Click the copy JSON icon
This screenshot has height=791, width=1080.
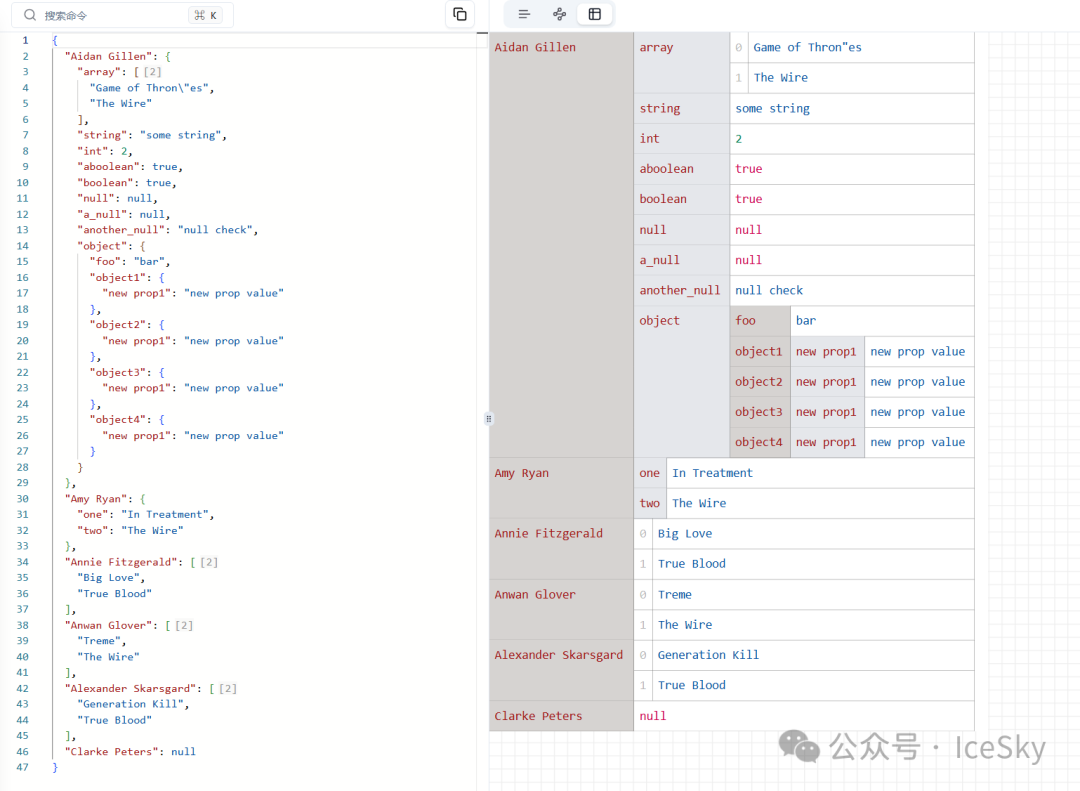(460, 14)
